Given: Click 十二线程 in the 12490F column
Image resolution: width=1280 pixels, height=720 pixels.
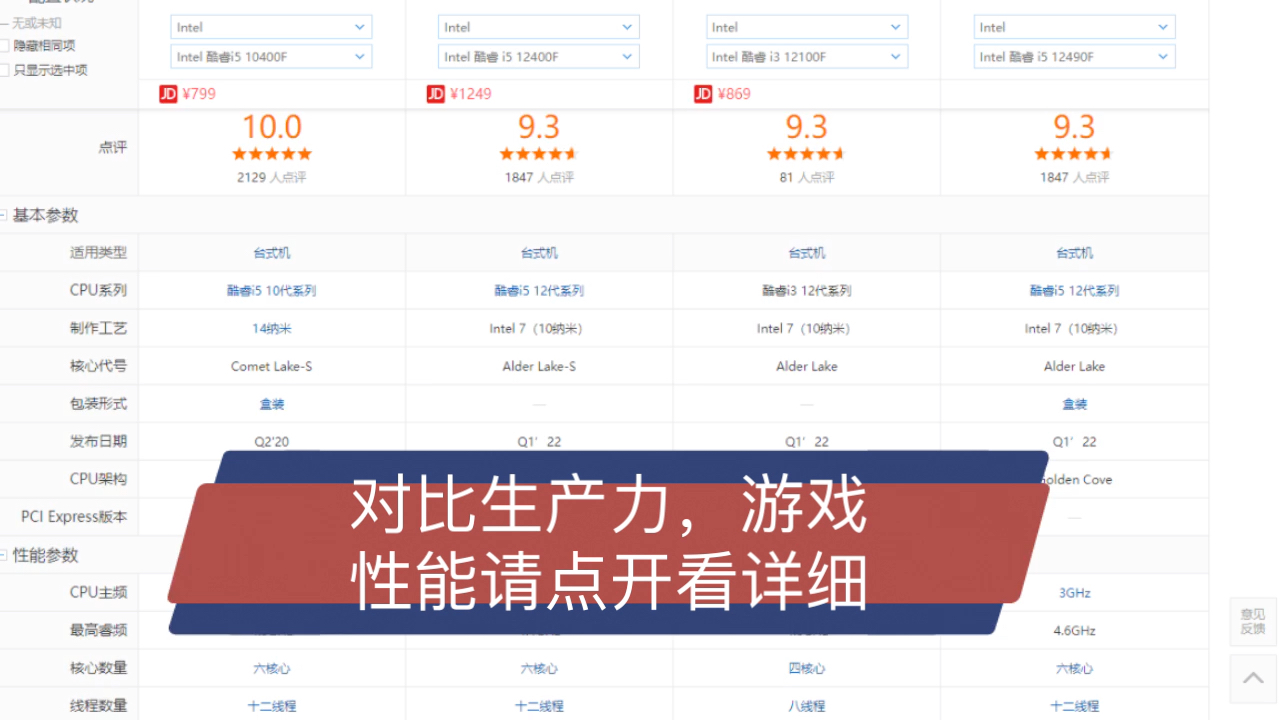Looking at the screenshot, I should [x=1074, y=706].
